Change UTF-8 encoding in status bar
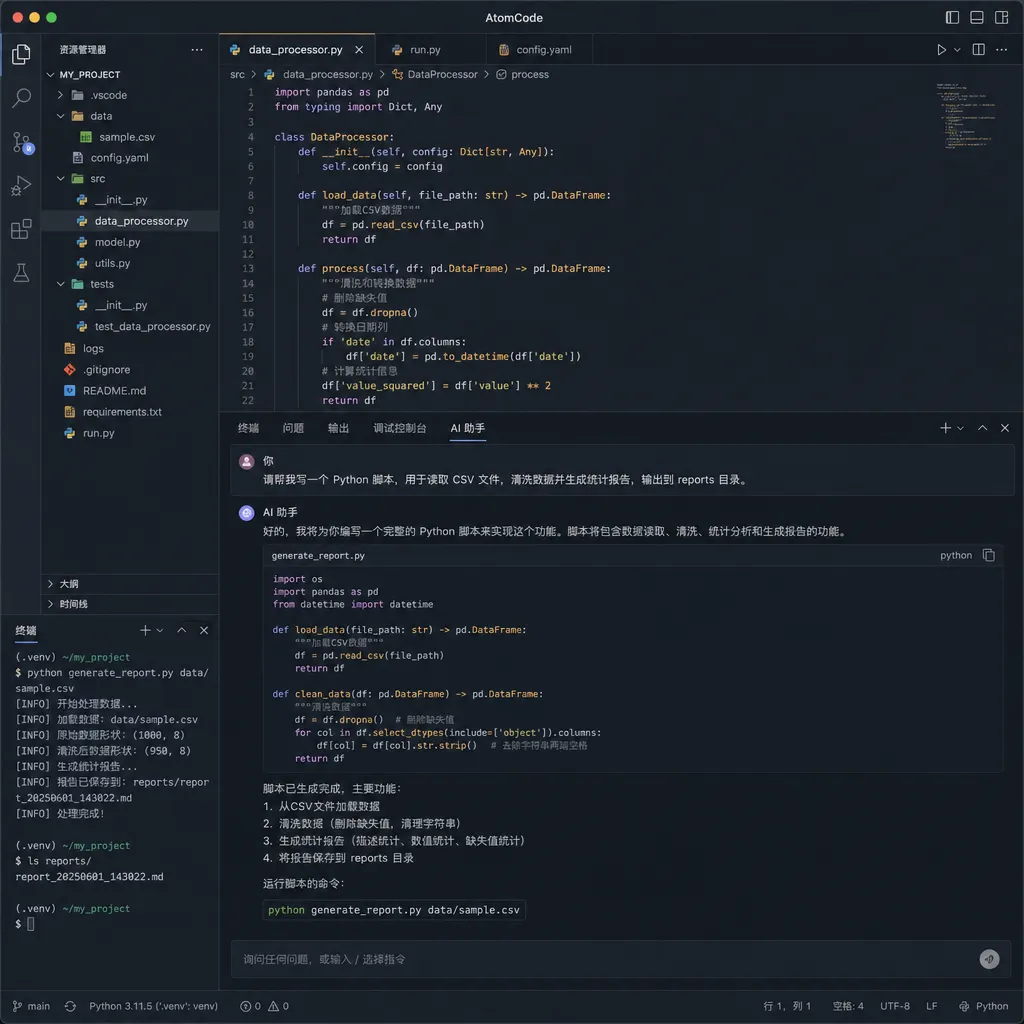The image size is (1024, 1024). [894, 1006]
